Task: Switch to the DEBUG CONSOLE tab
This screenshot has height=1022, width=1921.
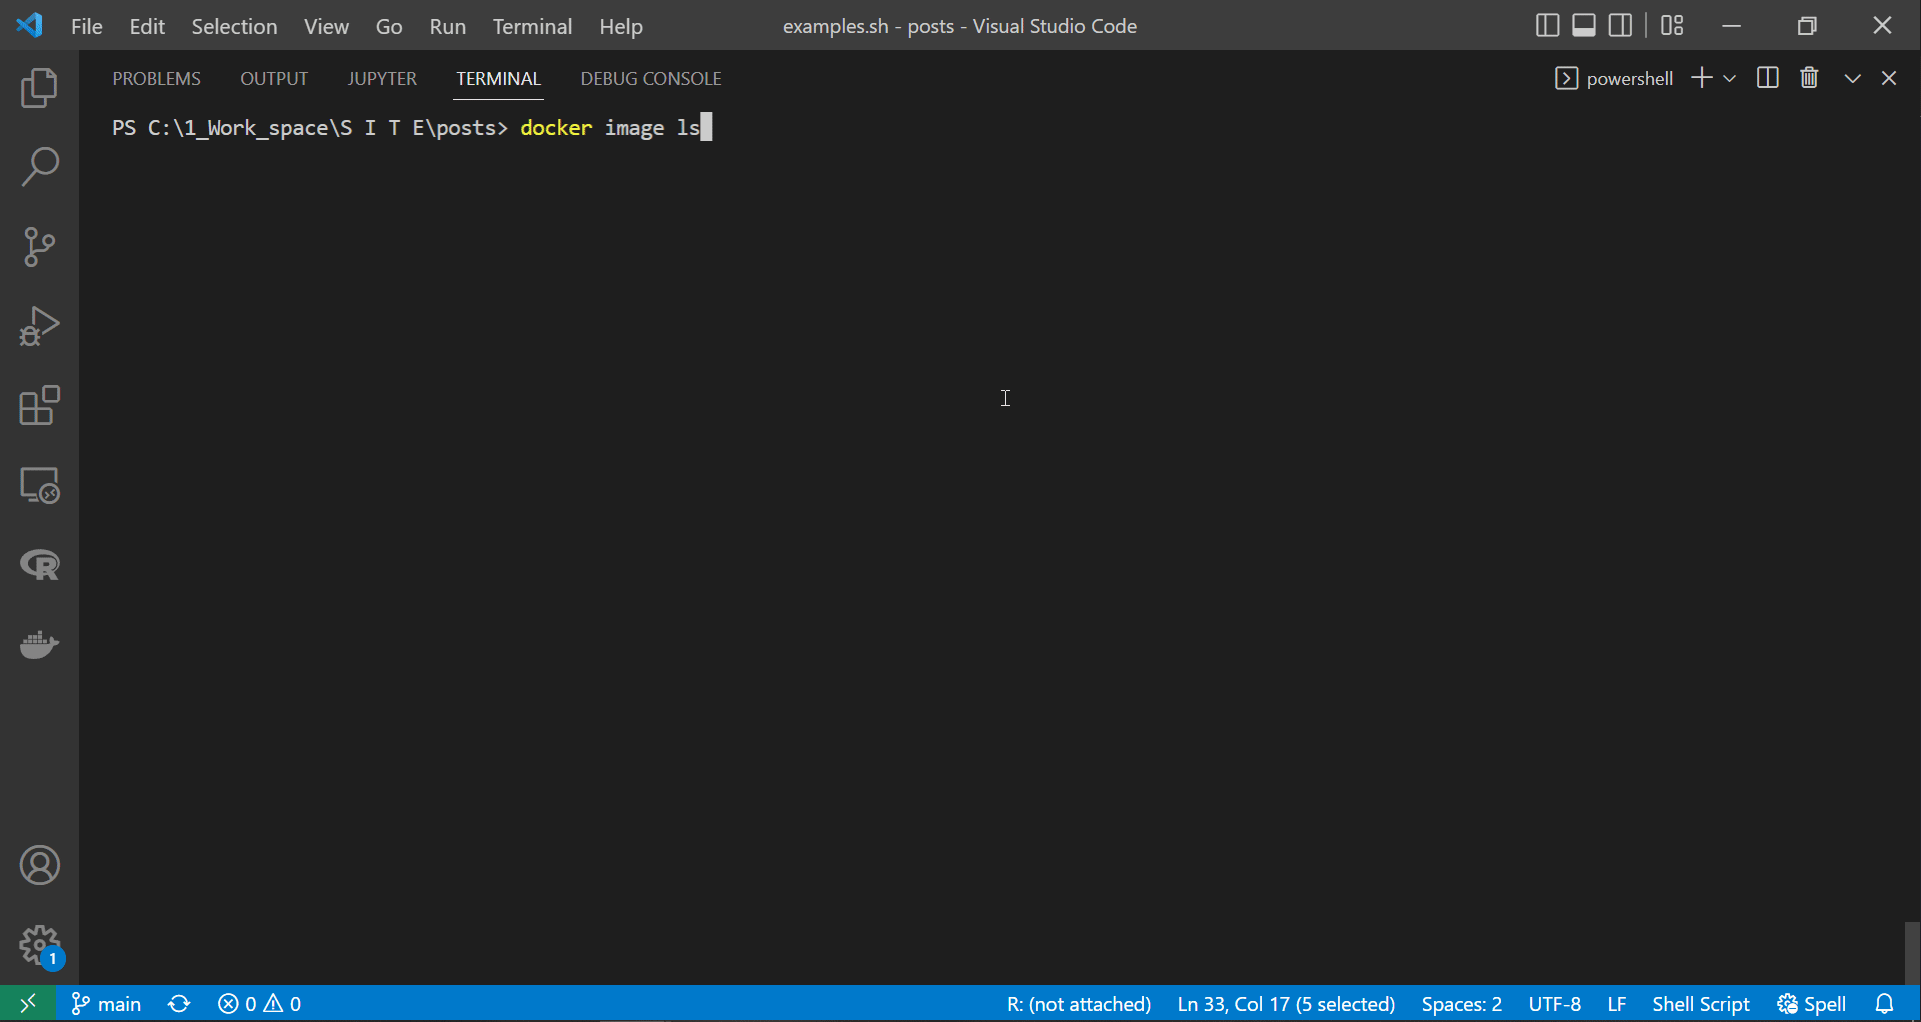Action: [650, 78]
